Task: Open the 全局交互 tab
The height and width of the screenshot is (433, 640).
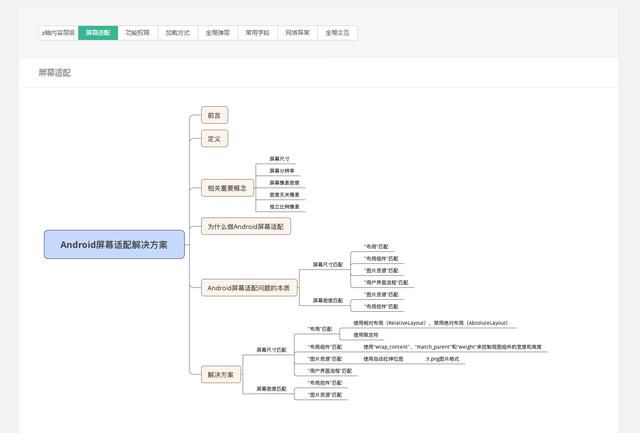Action: [338, 33]
